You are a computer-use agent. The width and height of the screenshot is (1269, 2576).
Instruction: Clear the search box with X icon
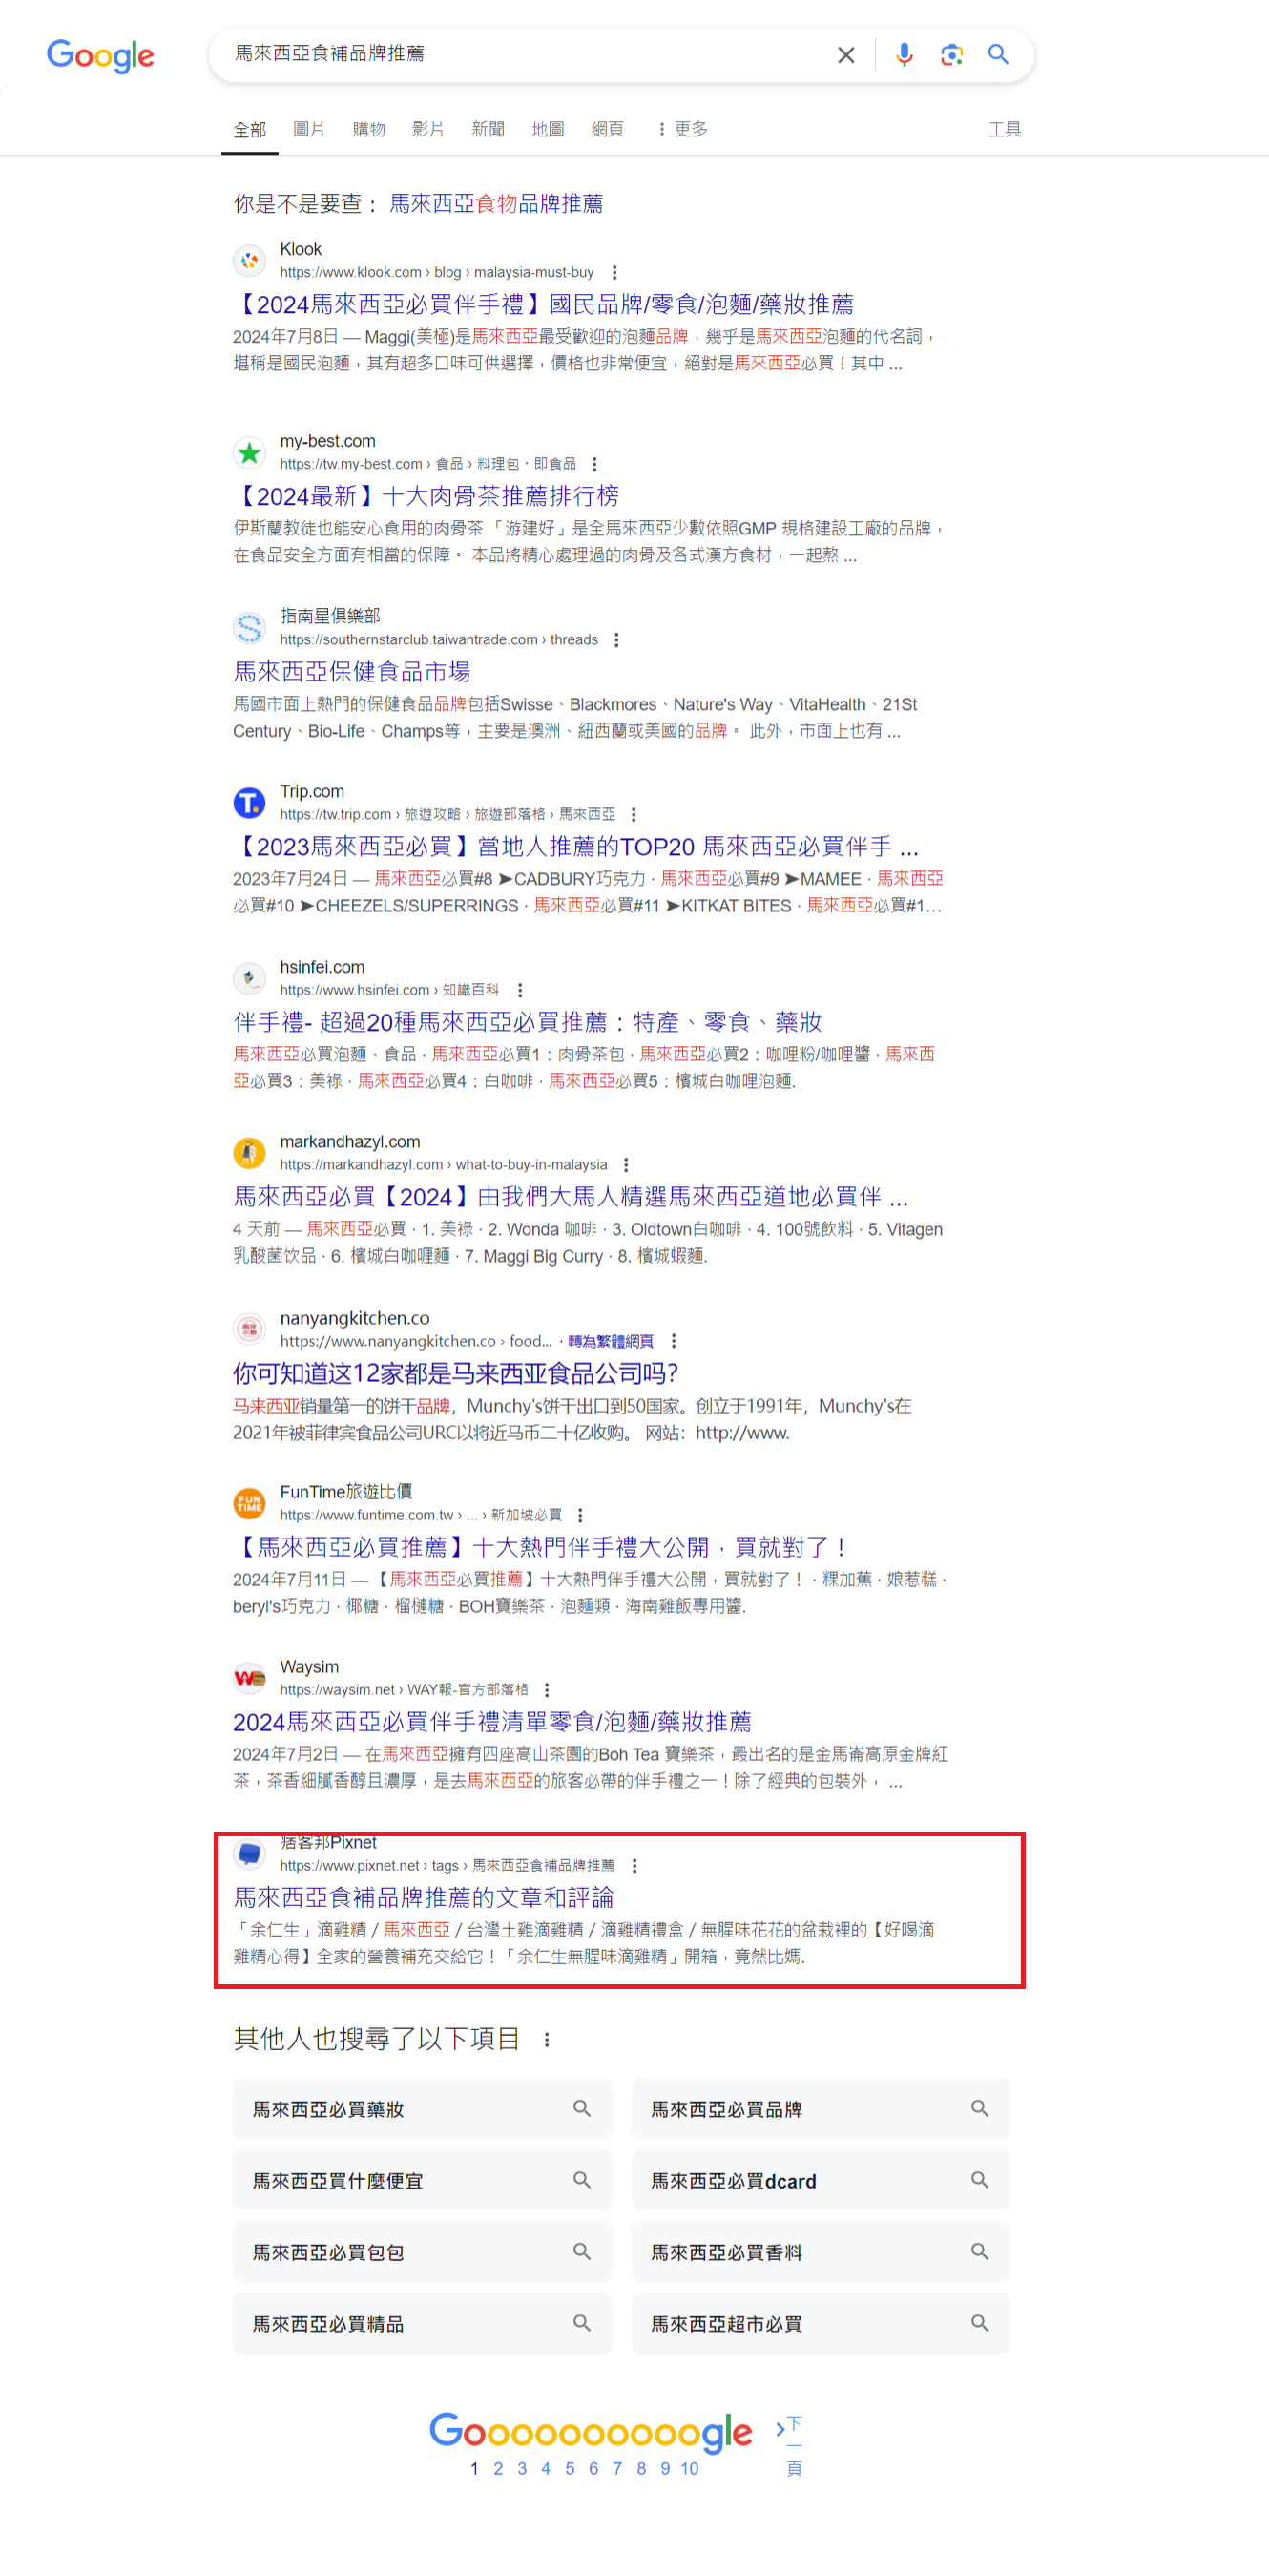(845, 54)
